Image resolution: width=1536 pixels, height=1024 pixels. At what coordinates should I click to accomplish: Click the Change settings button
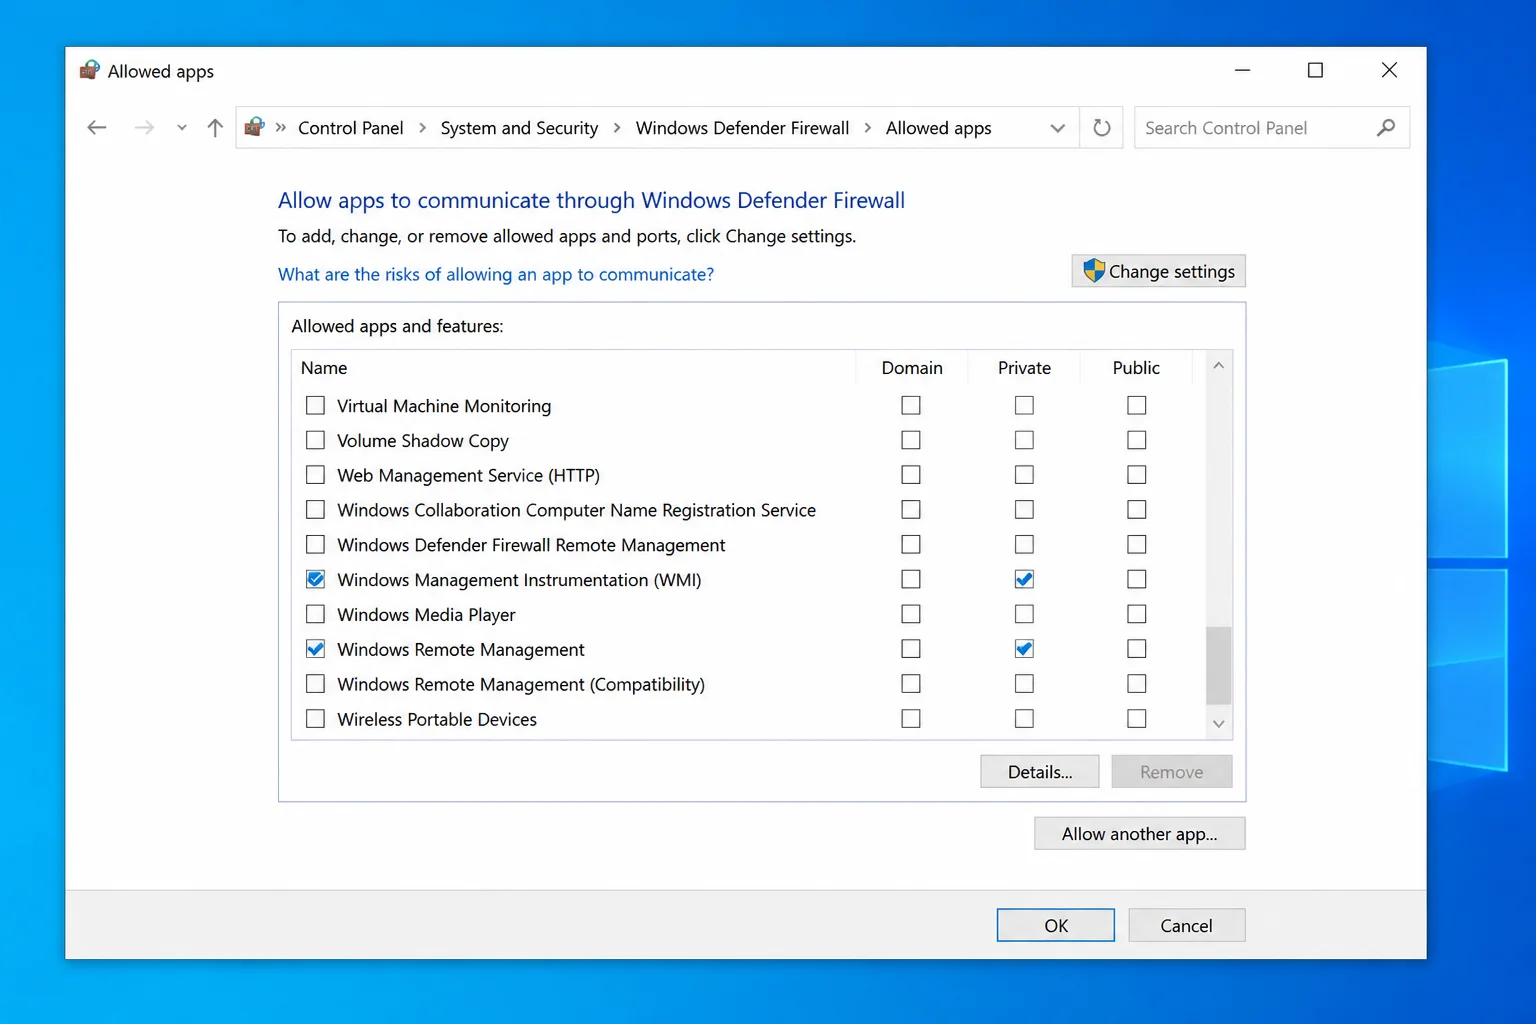pos(1159,271)
